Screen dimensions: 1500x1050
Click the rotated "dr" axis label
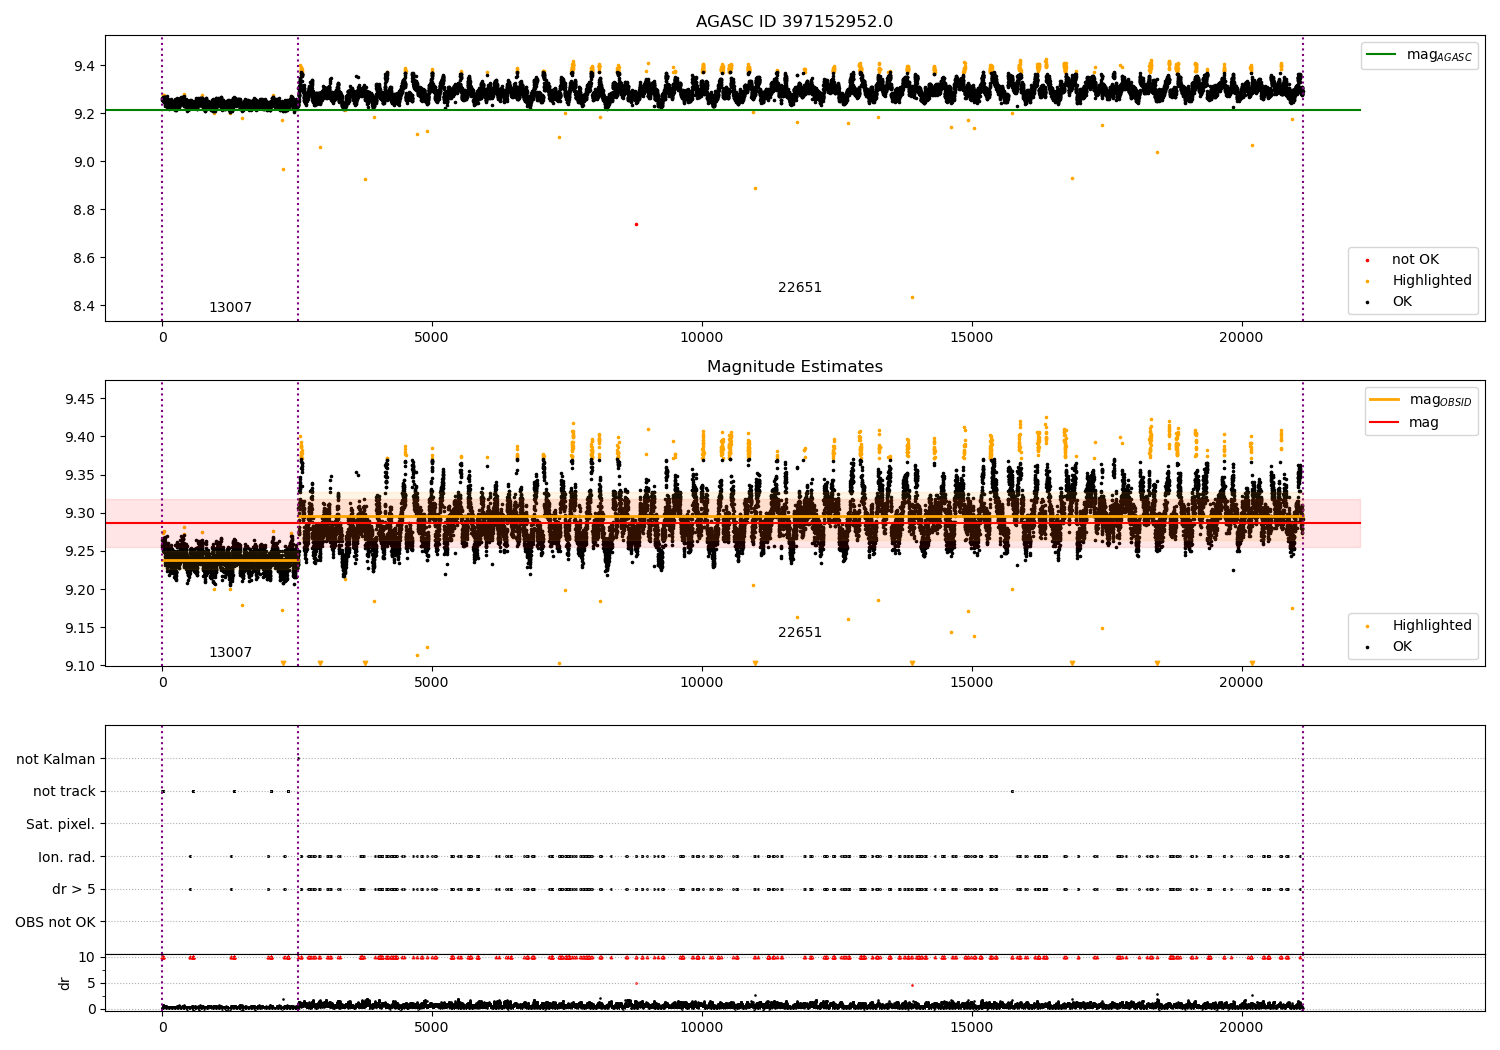(65, 983)
